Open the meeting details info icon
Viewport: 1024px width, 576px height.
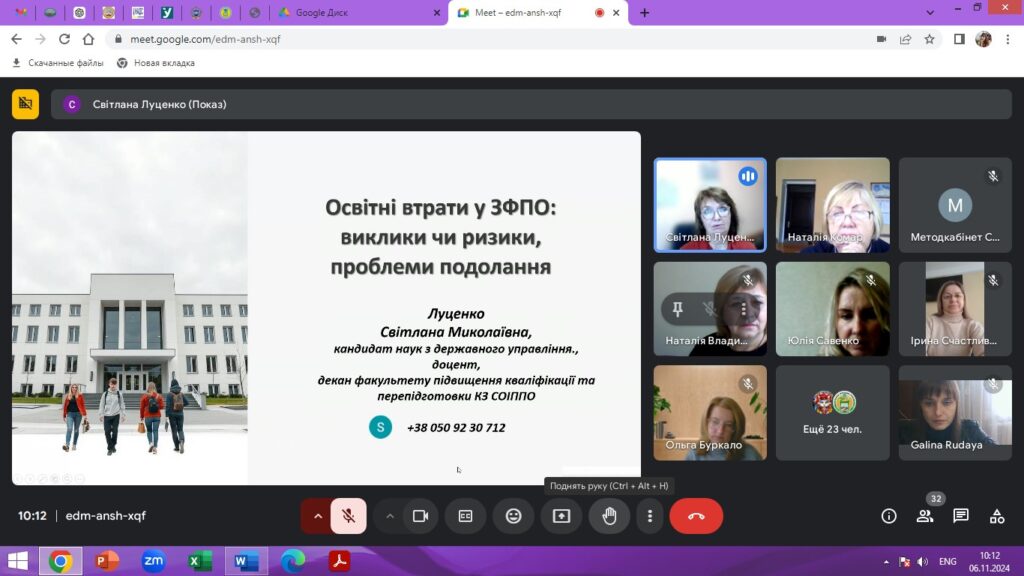[x=888, y=516]
